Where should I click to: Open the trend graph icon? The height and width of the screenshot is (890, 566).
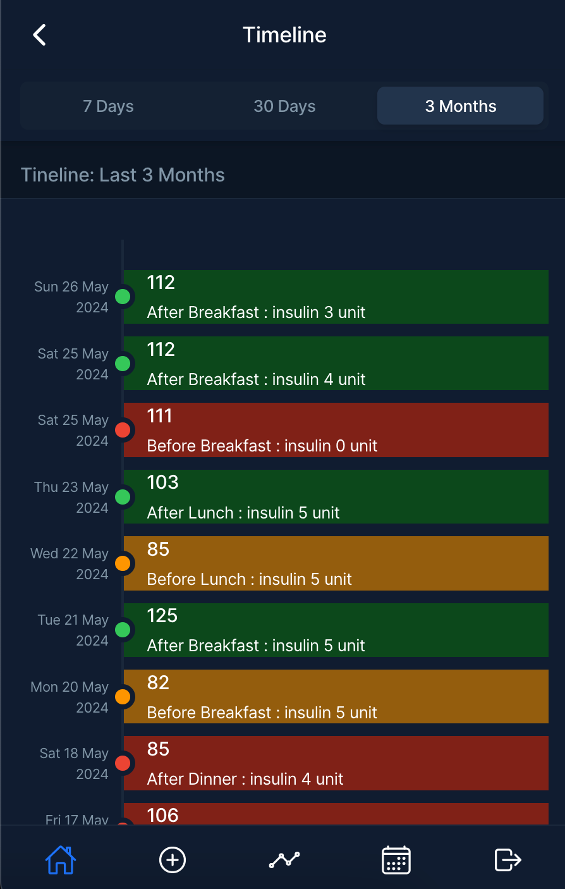(284, 859)
